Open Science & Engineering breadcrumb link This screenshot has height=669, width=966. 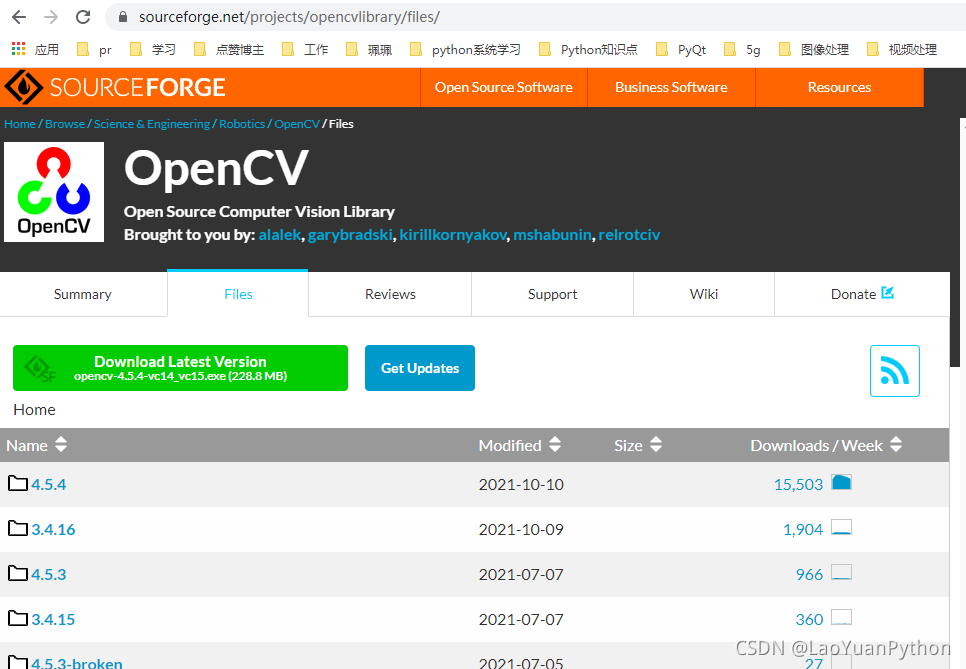pos(152,124)
